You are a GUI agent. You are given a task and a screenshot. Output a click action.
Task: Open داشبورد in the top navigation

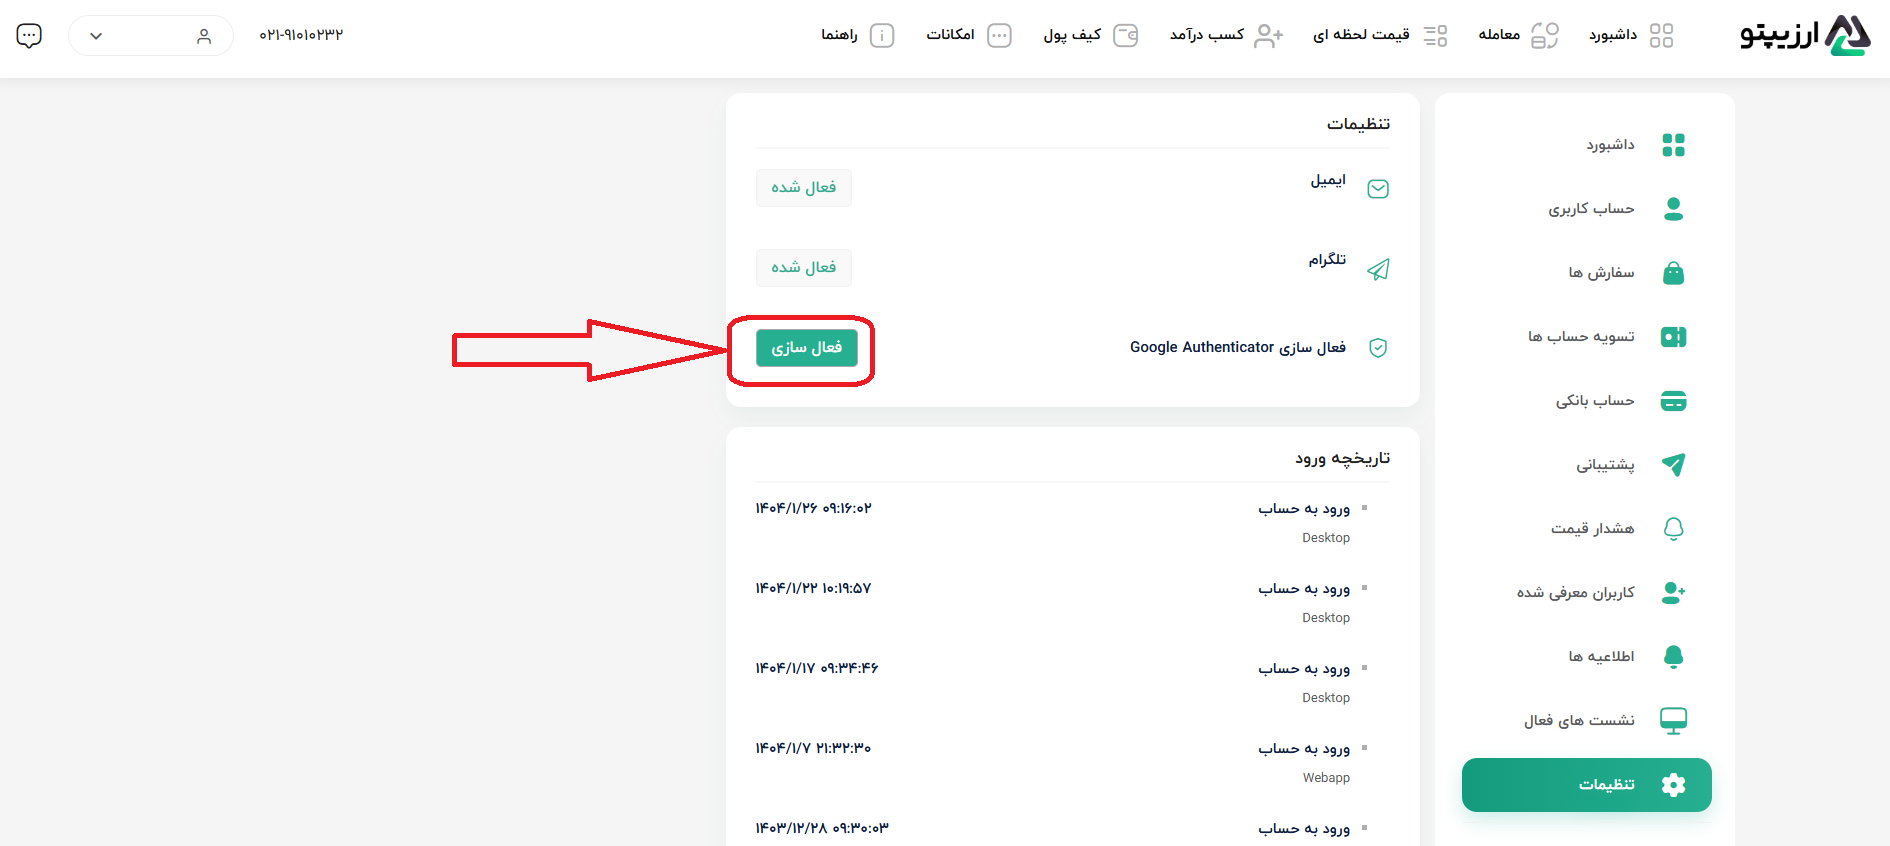click(1613, 35)
